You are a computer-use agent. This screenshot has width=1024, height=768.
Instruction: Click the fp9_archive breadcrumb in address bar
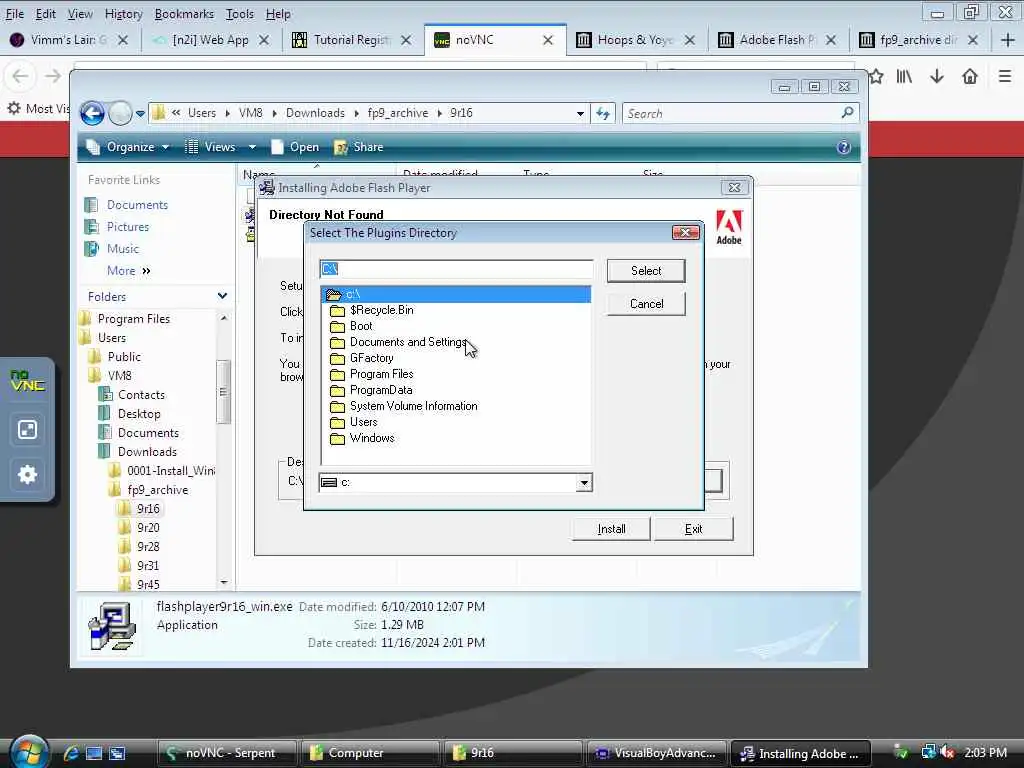tap(398, 113)
